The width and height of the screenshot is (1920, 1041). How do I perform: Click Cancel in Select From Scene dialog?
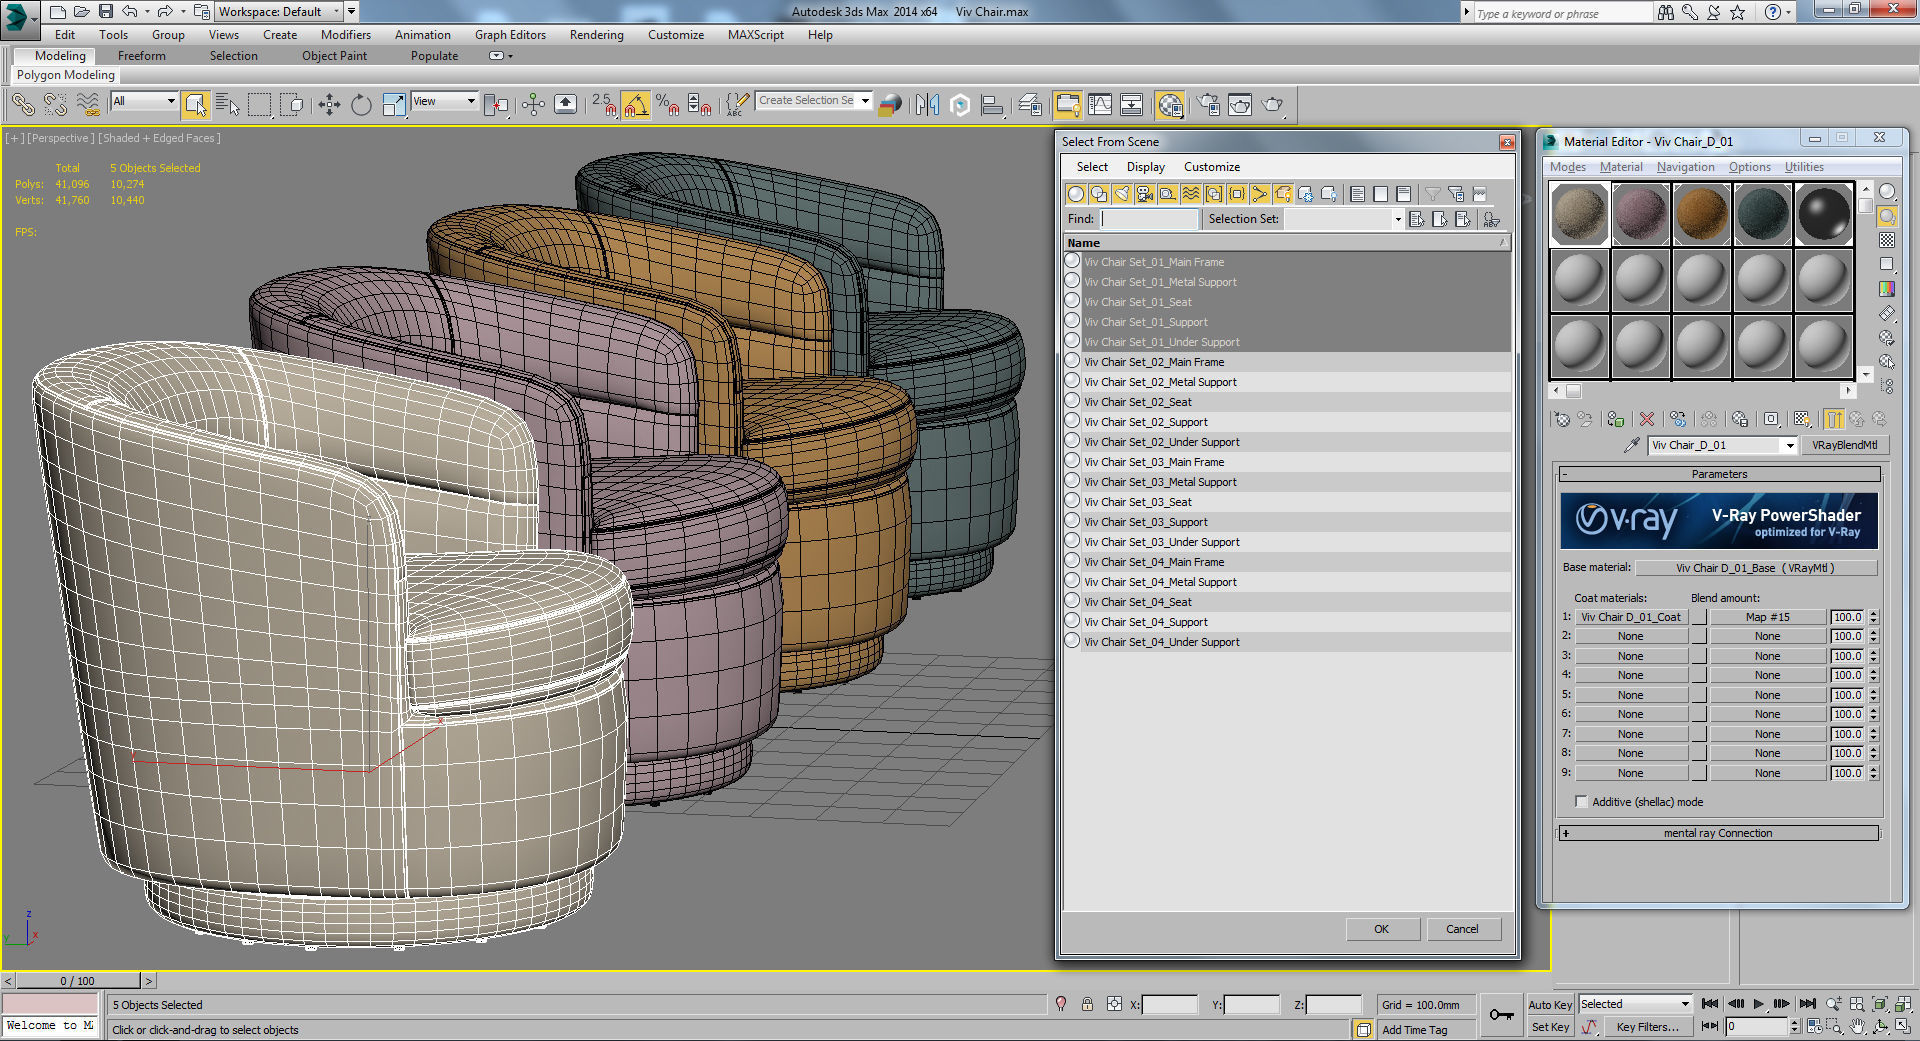coord(1462,929)
